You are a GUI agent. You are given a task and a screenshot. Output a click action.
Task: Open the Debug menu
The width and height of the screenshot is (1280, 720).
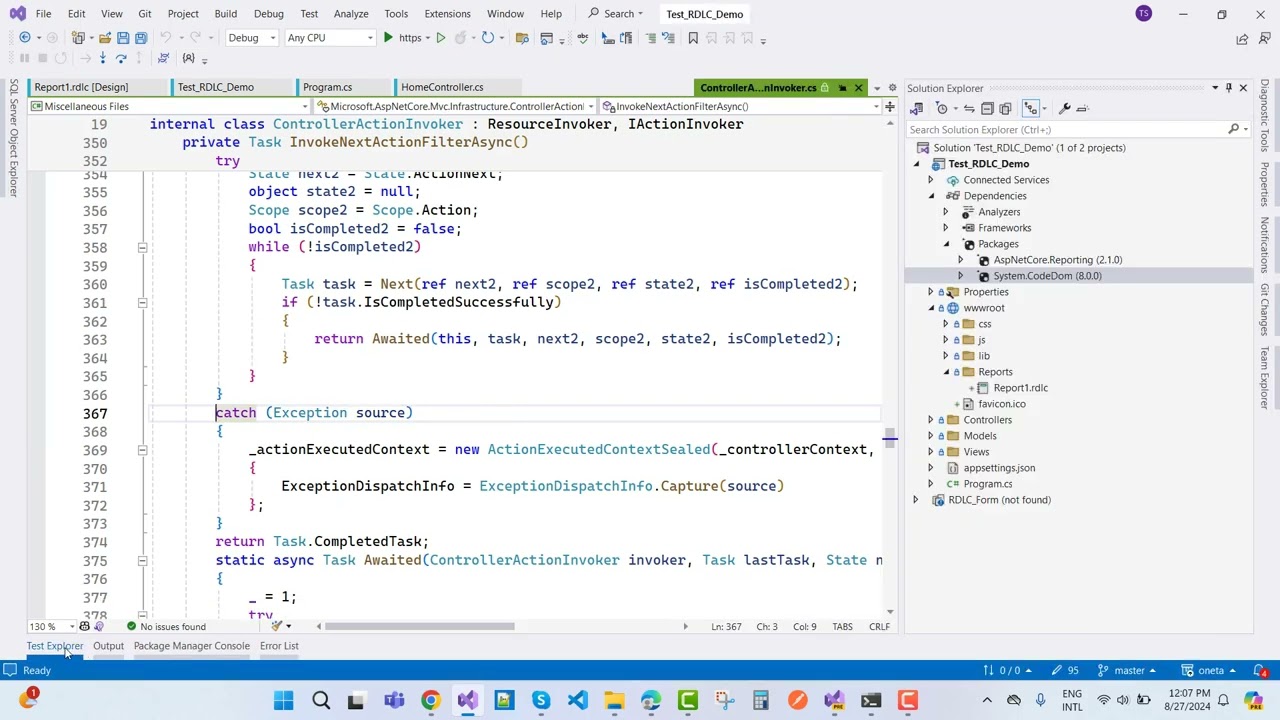pyautogui.click(x=268, y=14)
